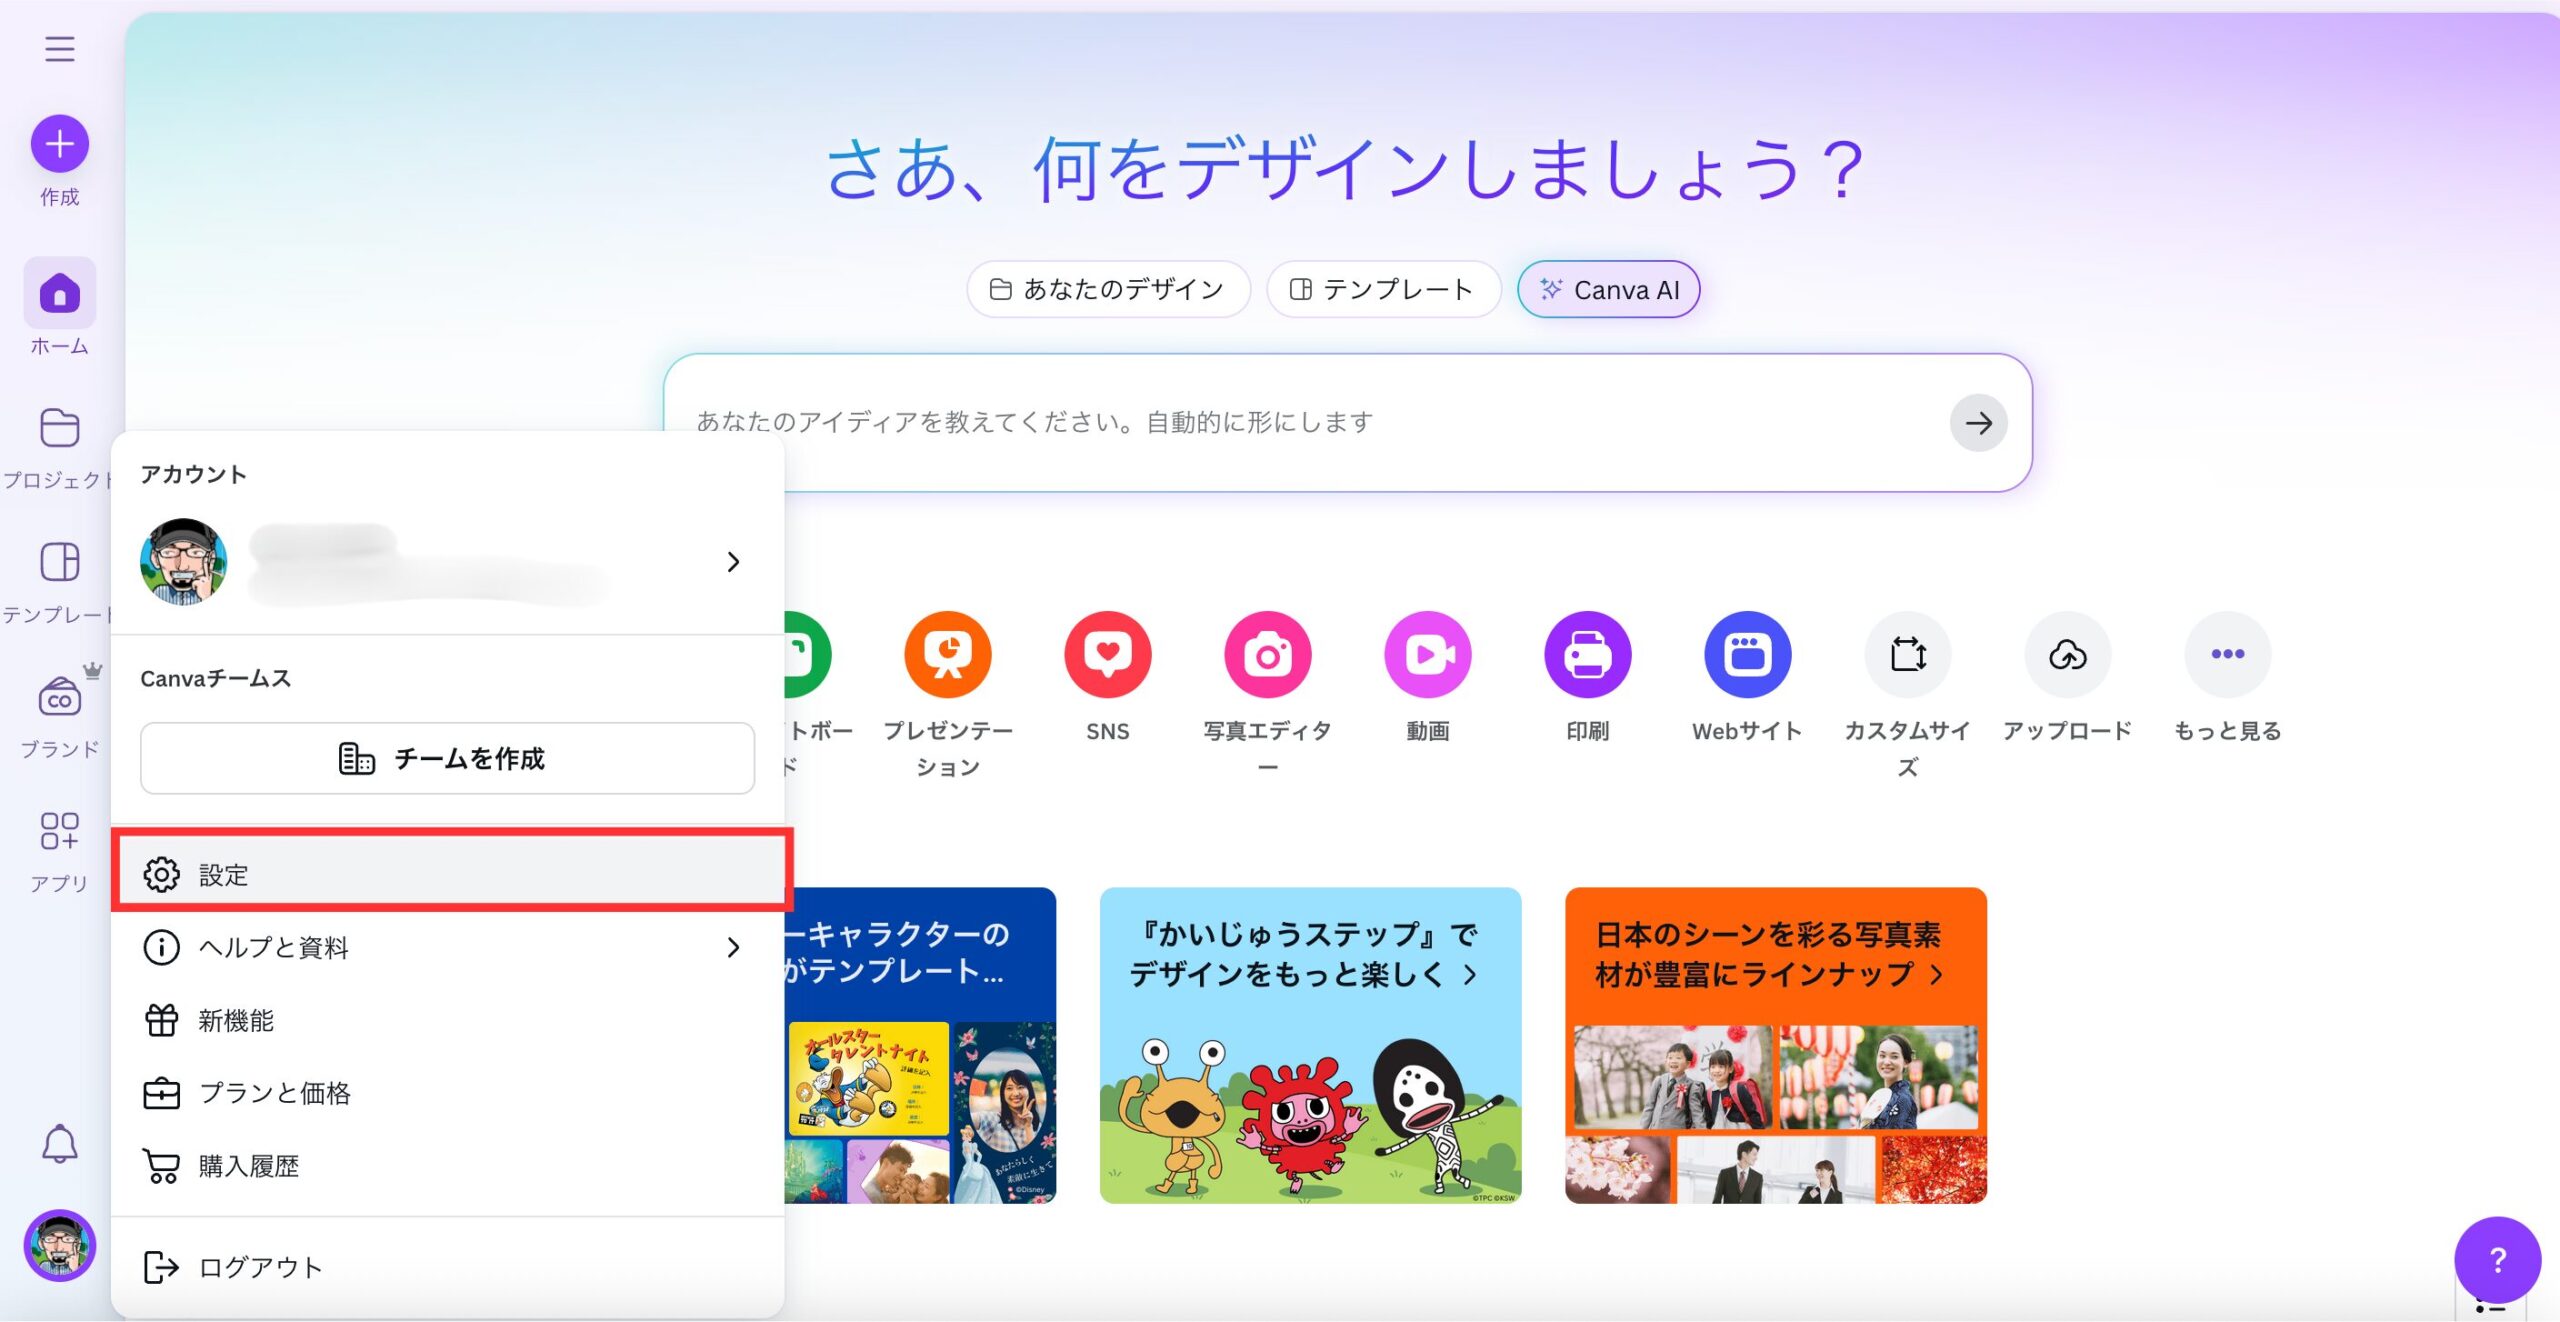Open Projects folder icon in sidebar
2560x1322 pixels.
[59, 428]
